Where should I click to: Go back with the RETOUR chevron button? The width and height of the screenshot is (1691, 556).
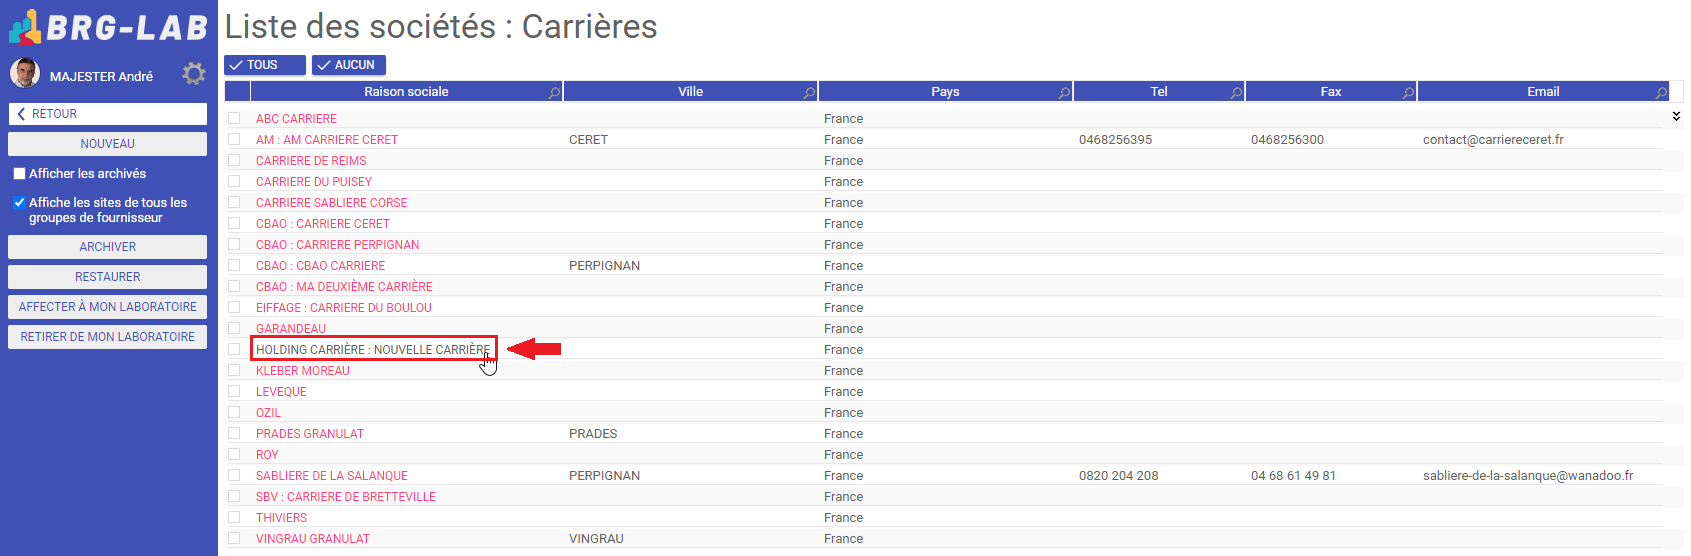[x=108, y=114]
